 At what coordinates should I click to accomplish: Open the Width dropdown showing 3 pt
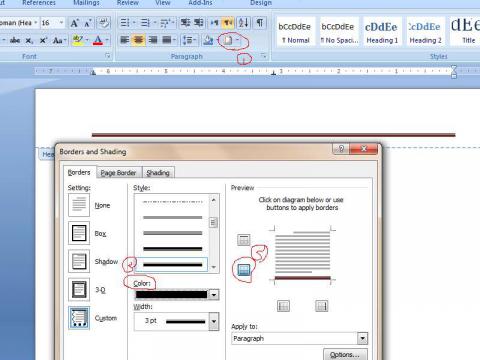pyautogui.click(x=214, y=321)
